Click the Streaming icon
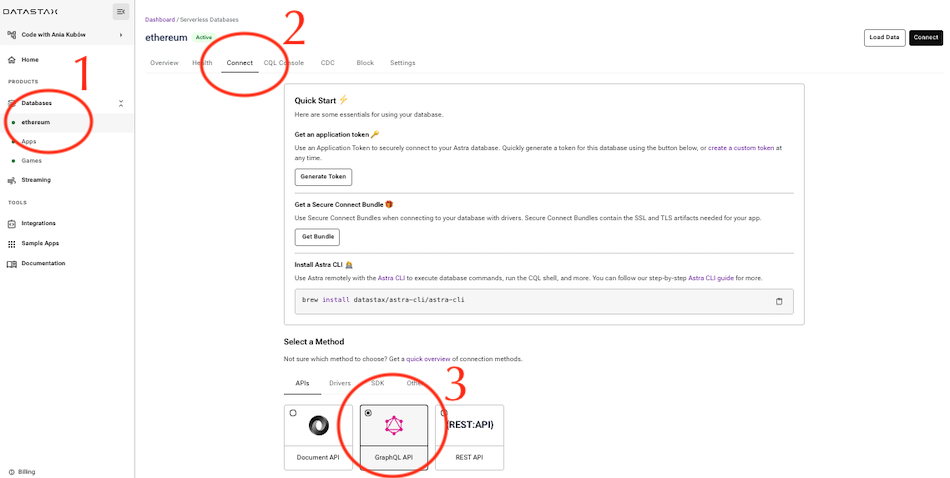 [x=12, y=180]
